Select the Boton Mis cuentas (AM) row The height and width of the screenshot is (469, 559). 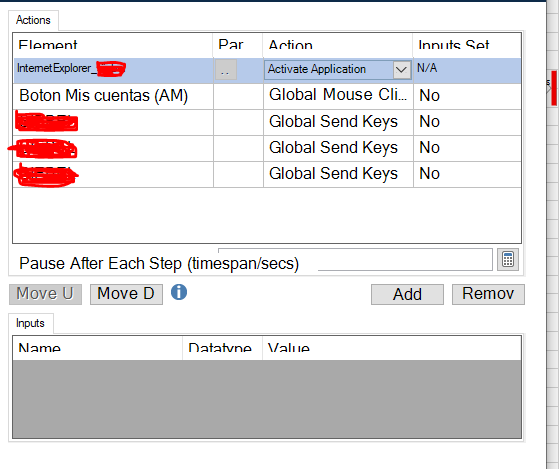(267, 96)
